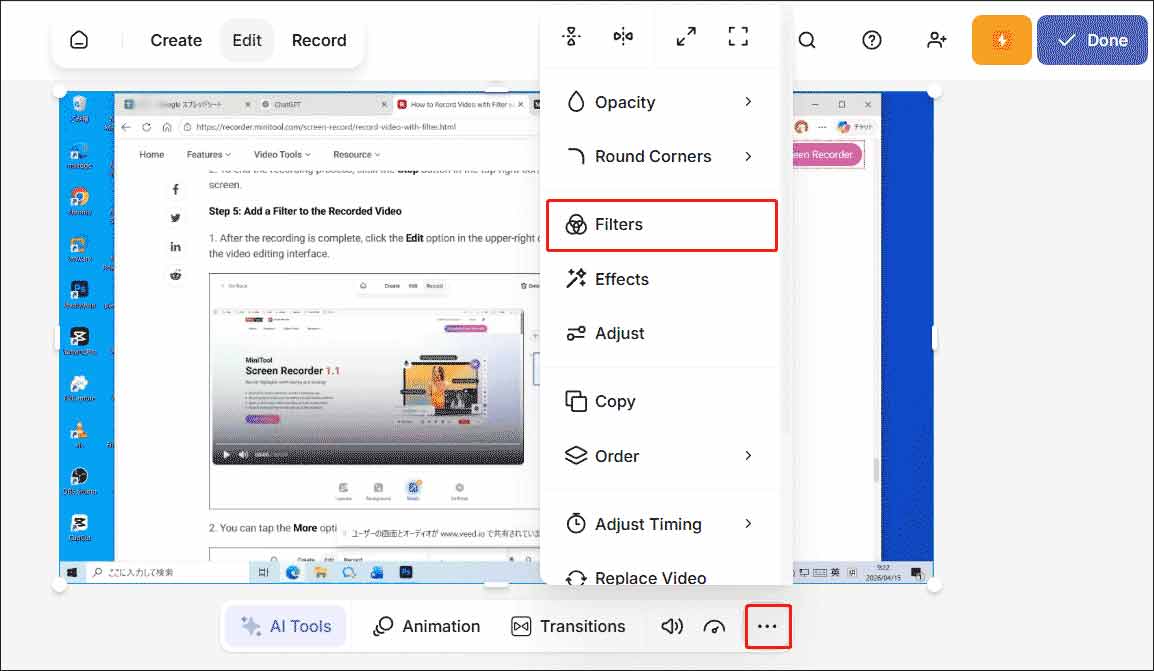
Task: Expand the Adjust Timing submenu
Action: (662, 524)
